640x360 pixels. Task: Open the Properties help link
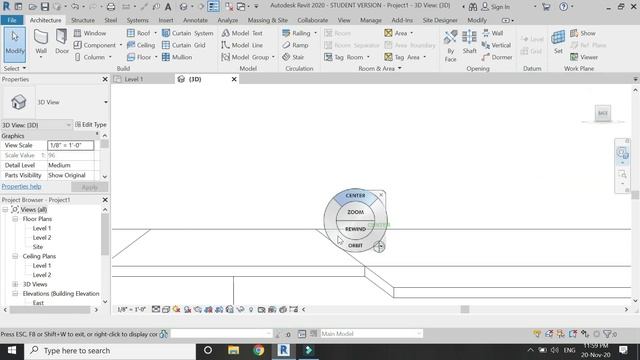[21, 187]
